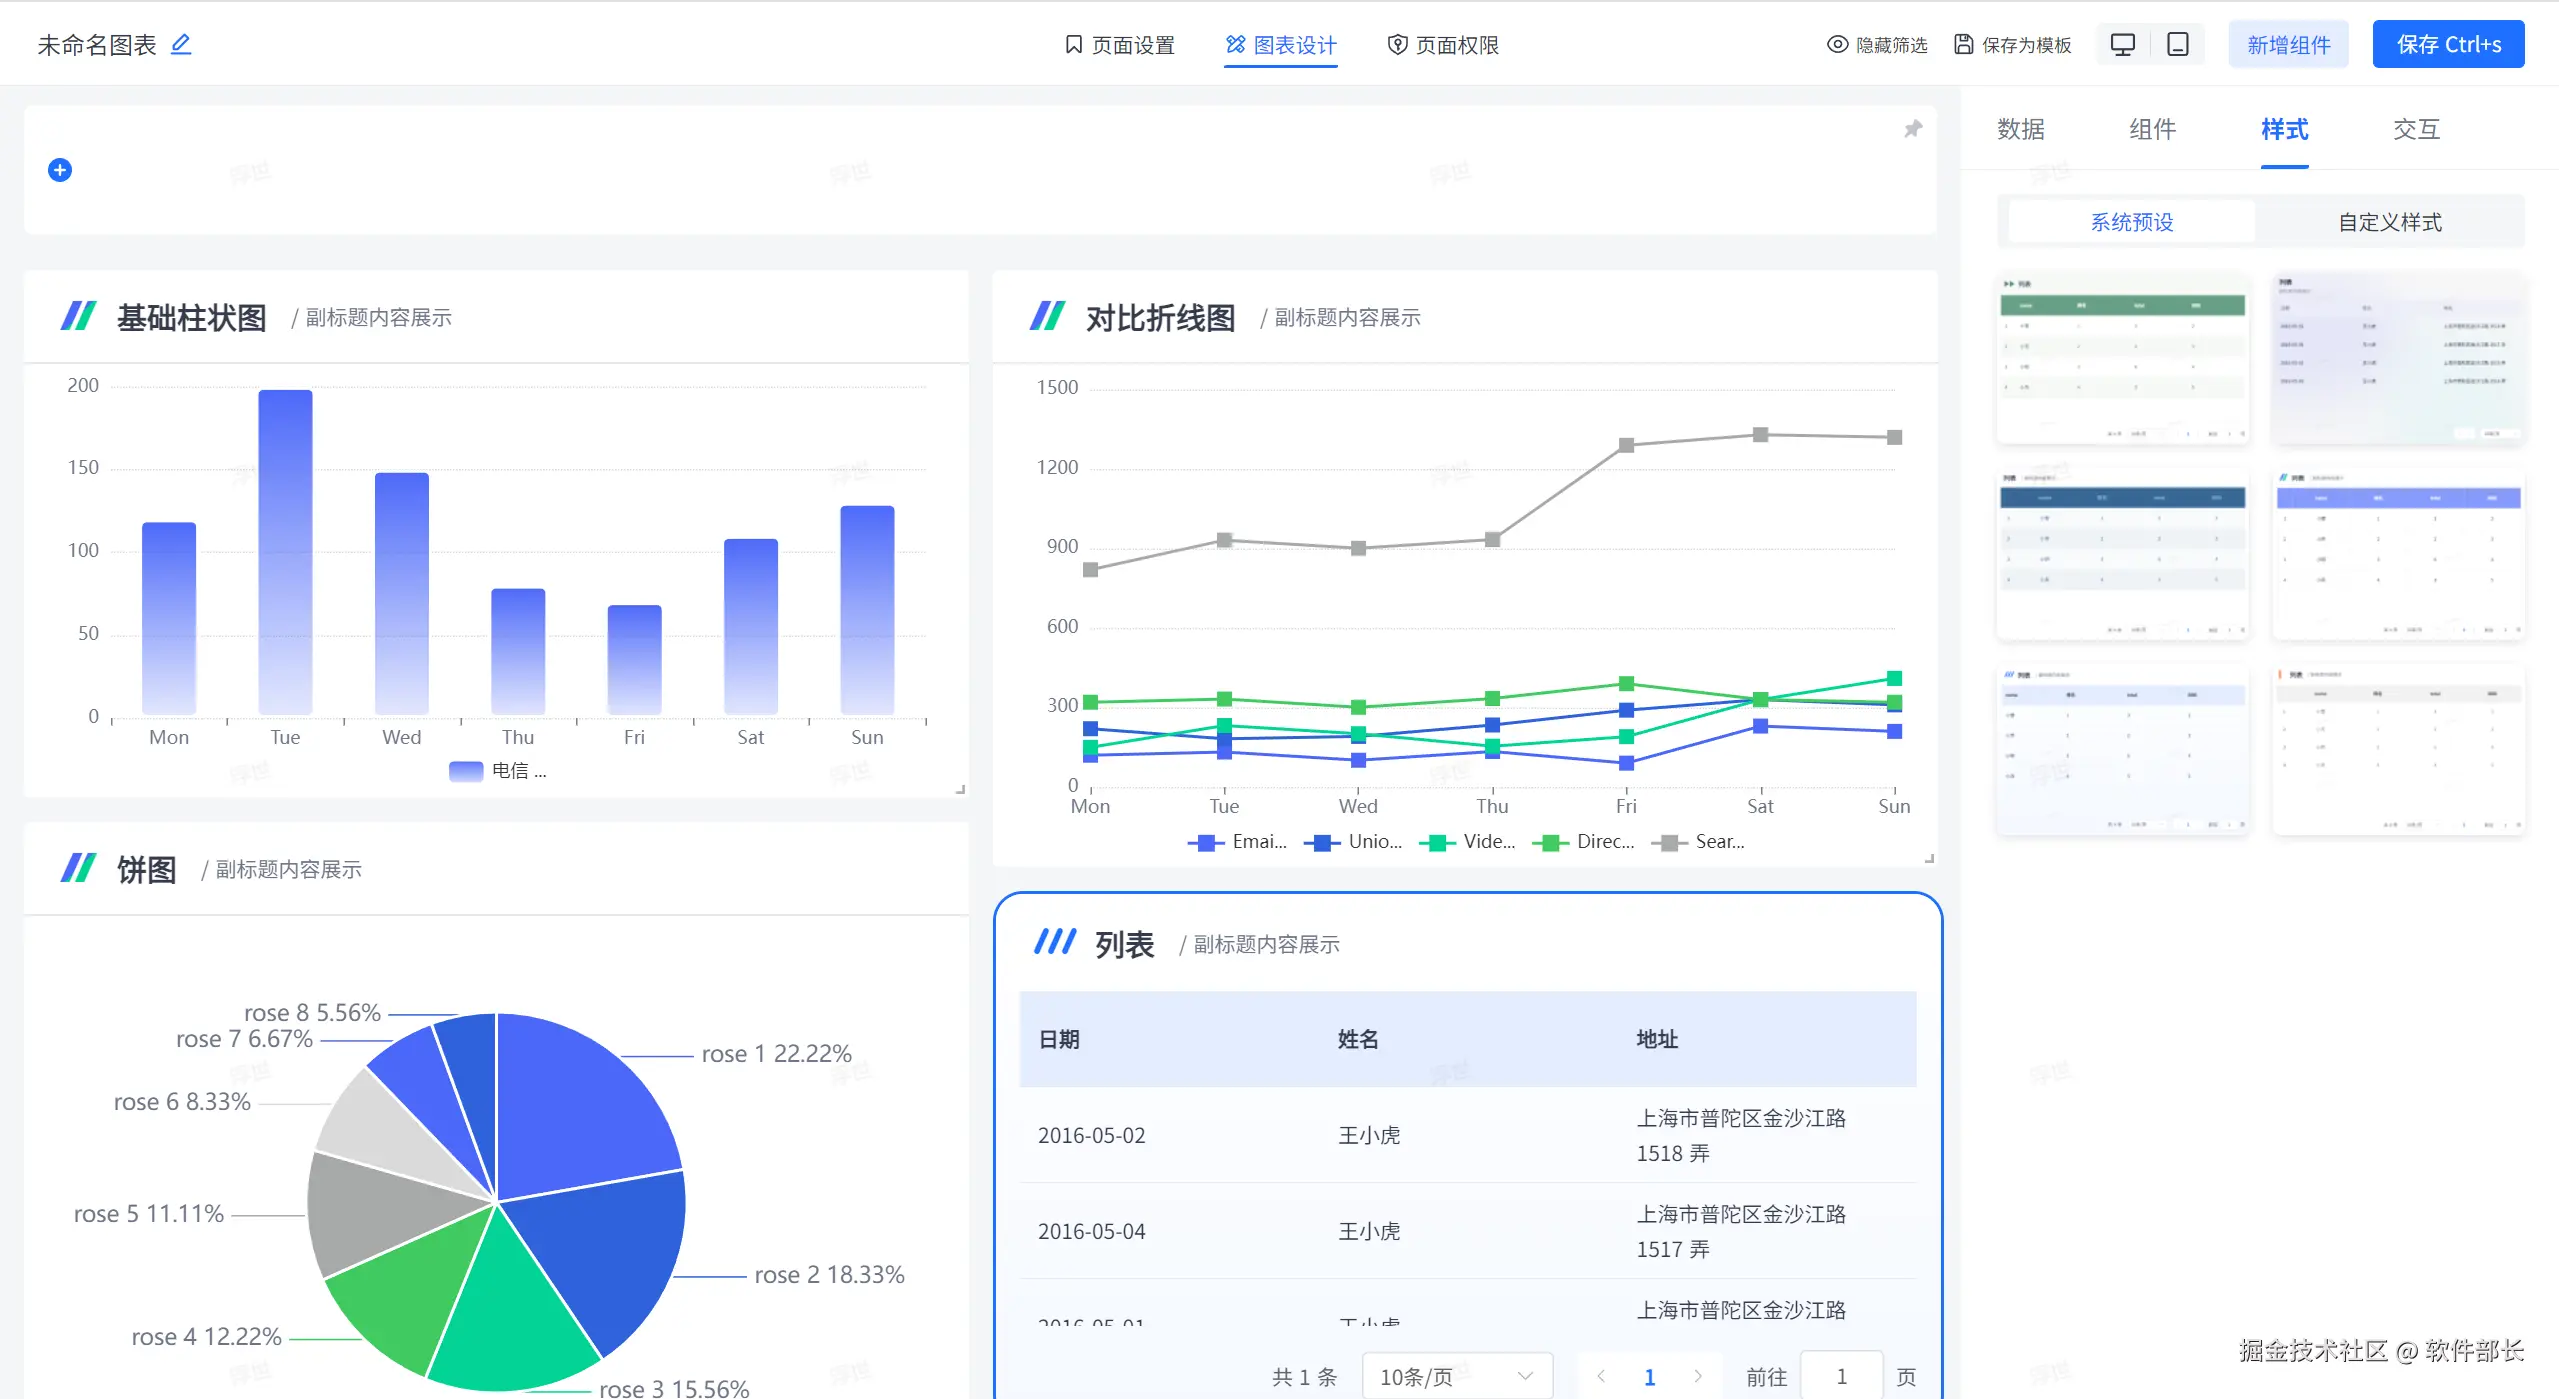Open the 页面设置 tab
The height and width of the screenshot is (1399, 2559).
click(1119, 45)
